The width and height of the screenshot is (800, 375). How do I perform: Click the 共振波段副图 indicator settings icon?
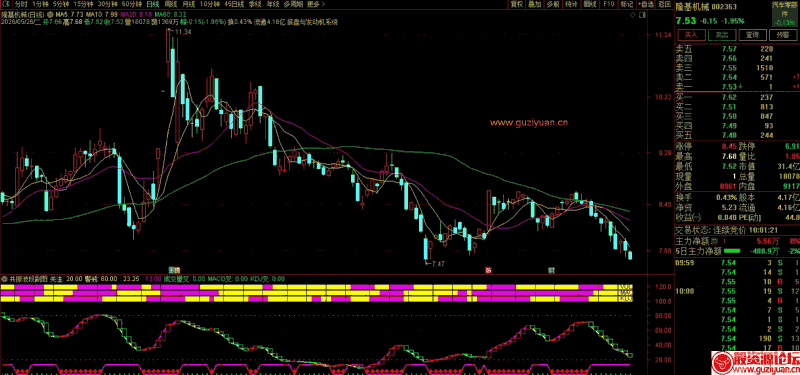point(5,279)
